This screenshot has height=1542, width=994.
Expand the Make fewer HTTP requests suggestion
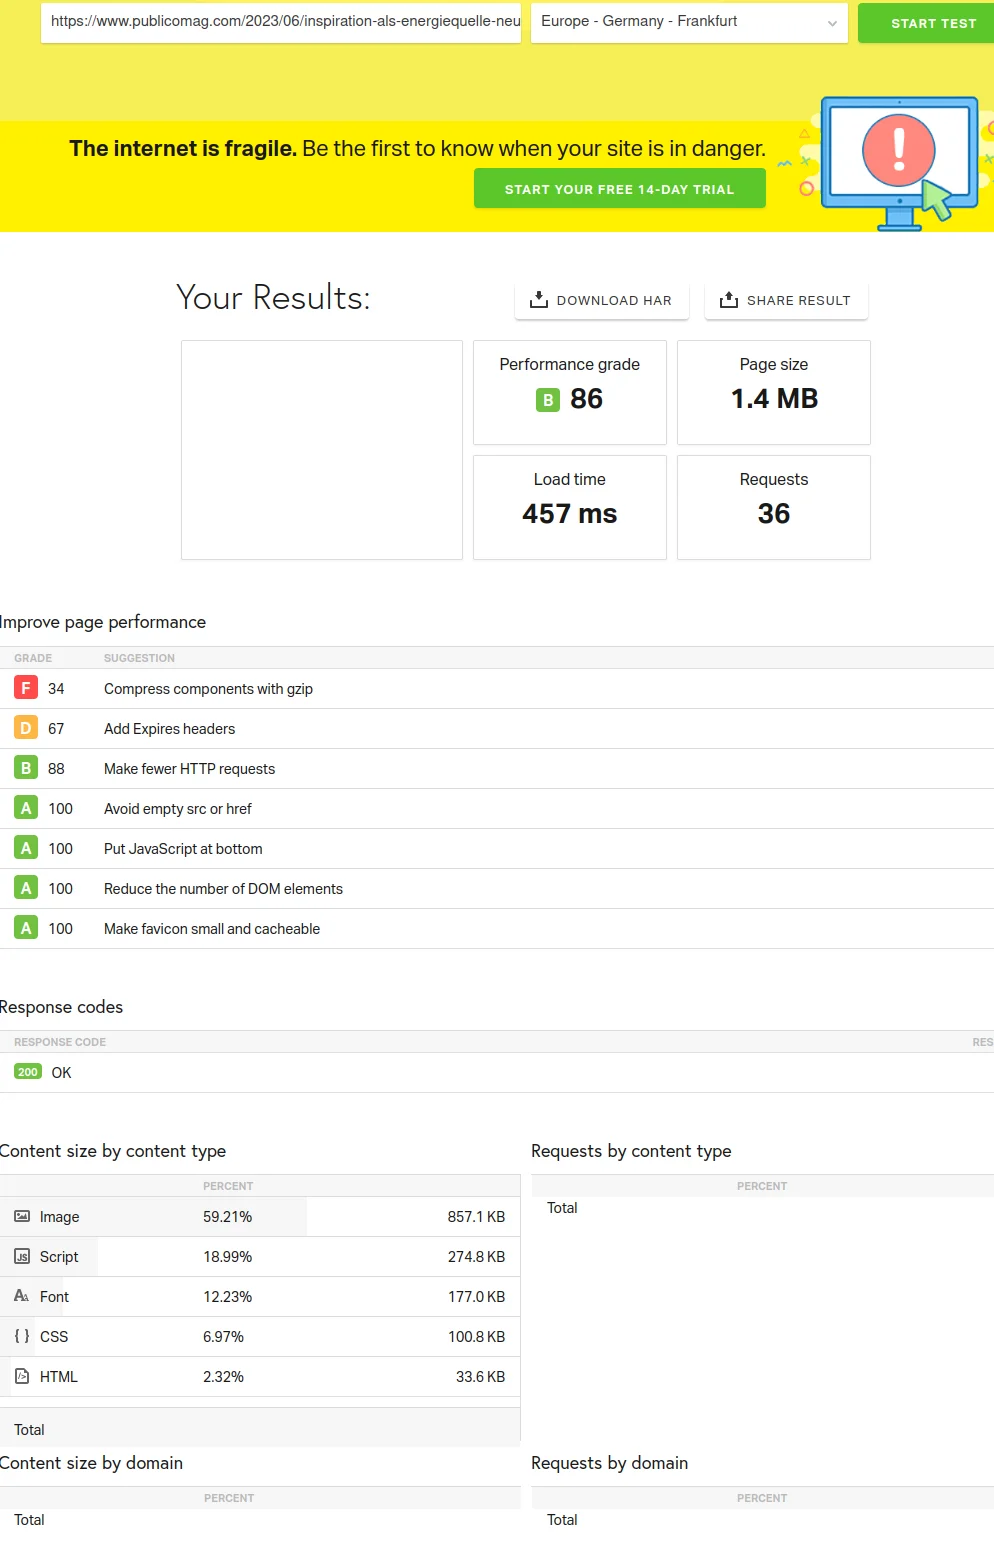(189, 769)
